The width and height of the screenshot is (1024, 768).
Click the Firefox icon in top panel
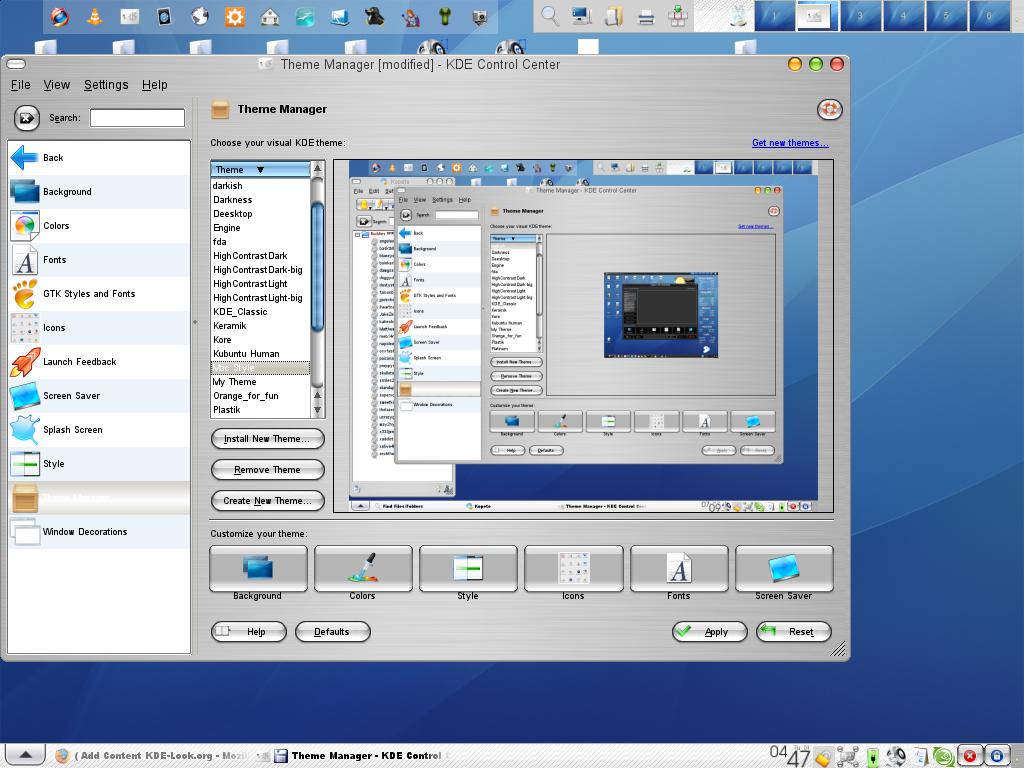point(59,16)
